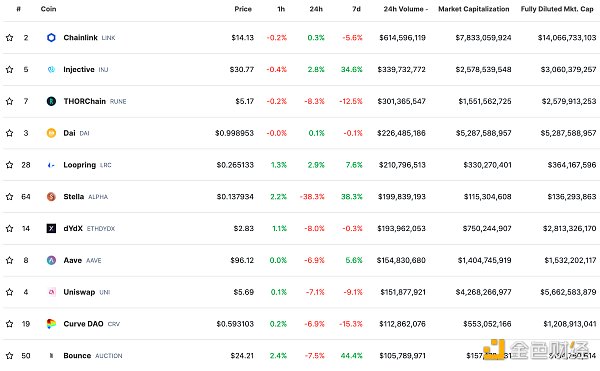
Task: Sort by the Market Capitalization column header
Action: 474,9
